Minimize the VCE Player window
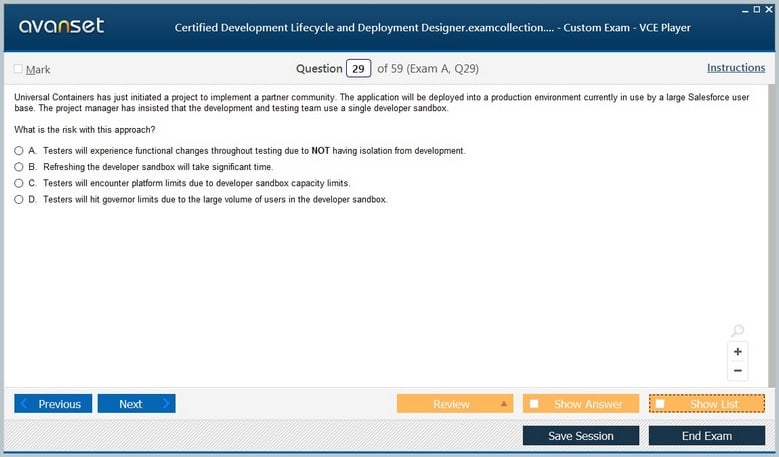 tap(745, 10)
